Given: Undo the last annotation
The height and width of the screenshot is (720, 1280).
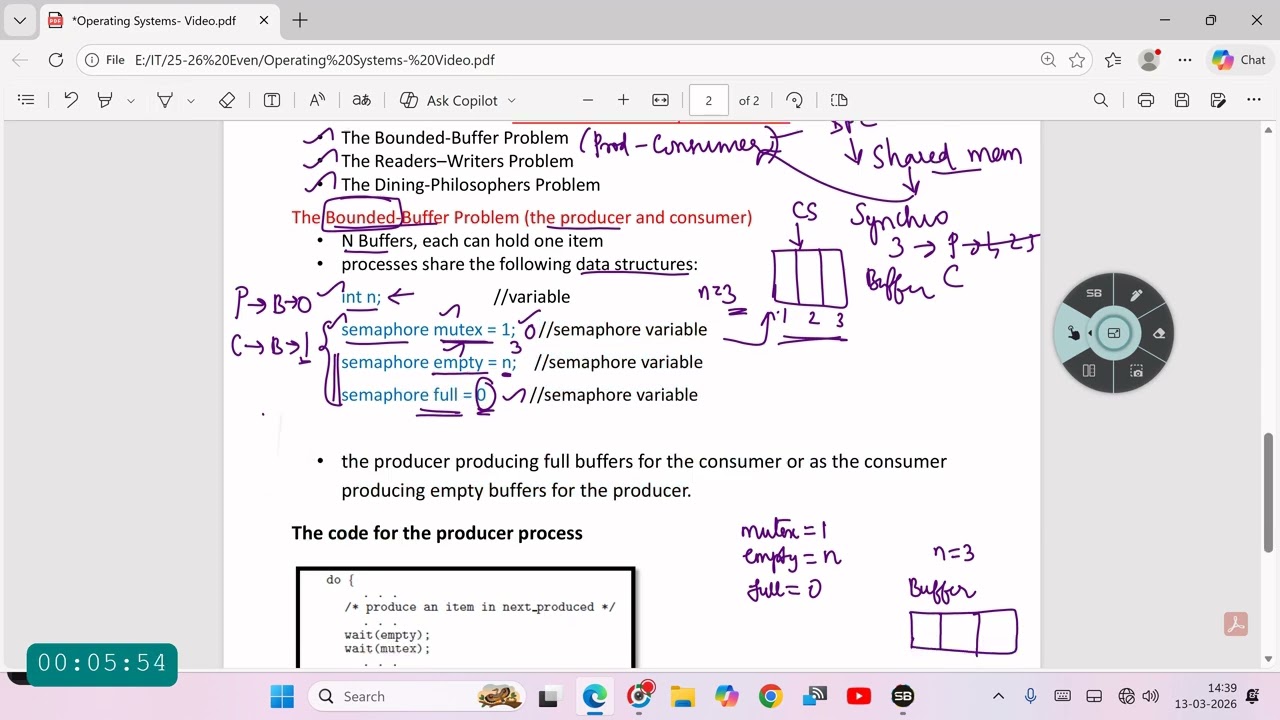Looking at the screenshot, I should pyautogui.click(x=70, y=100).
